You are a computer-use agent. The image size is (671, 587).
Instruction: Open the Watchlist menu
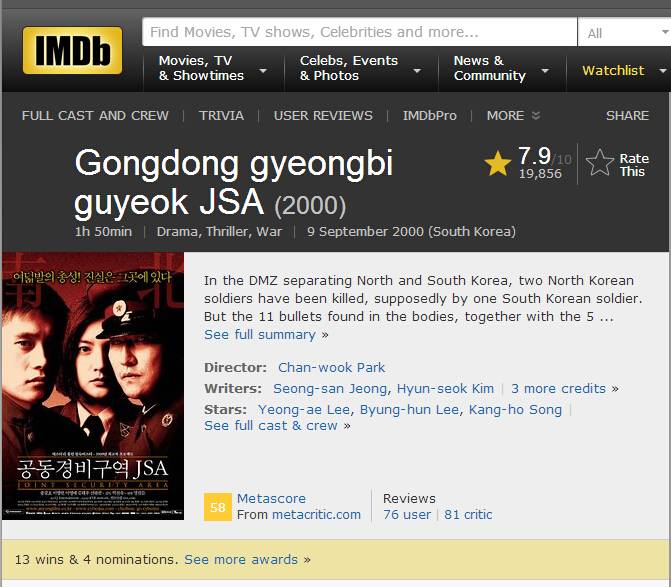623,71
